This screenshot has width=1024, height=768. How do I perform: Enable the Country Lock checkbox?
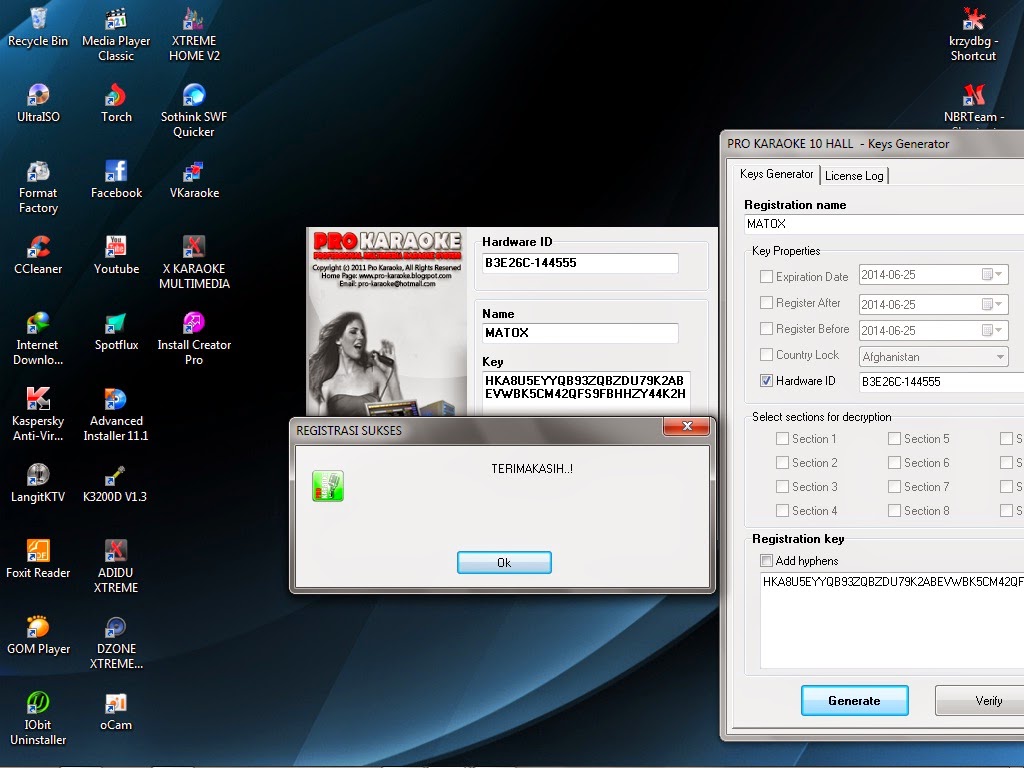click(766, 355)
